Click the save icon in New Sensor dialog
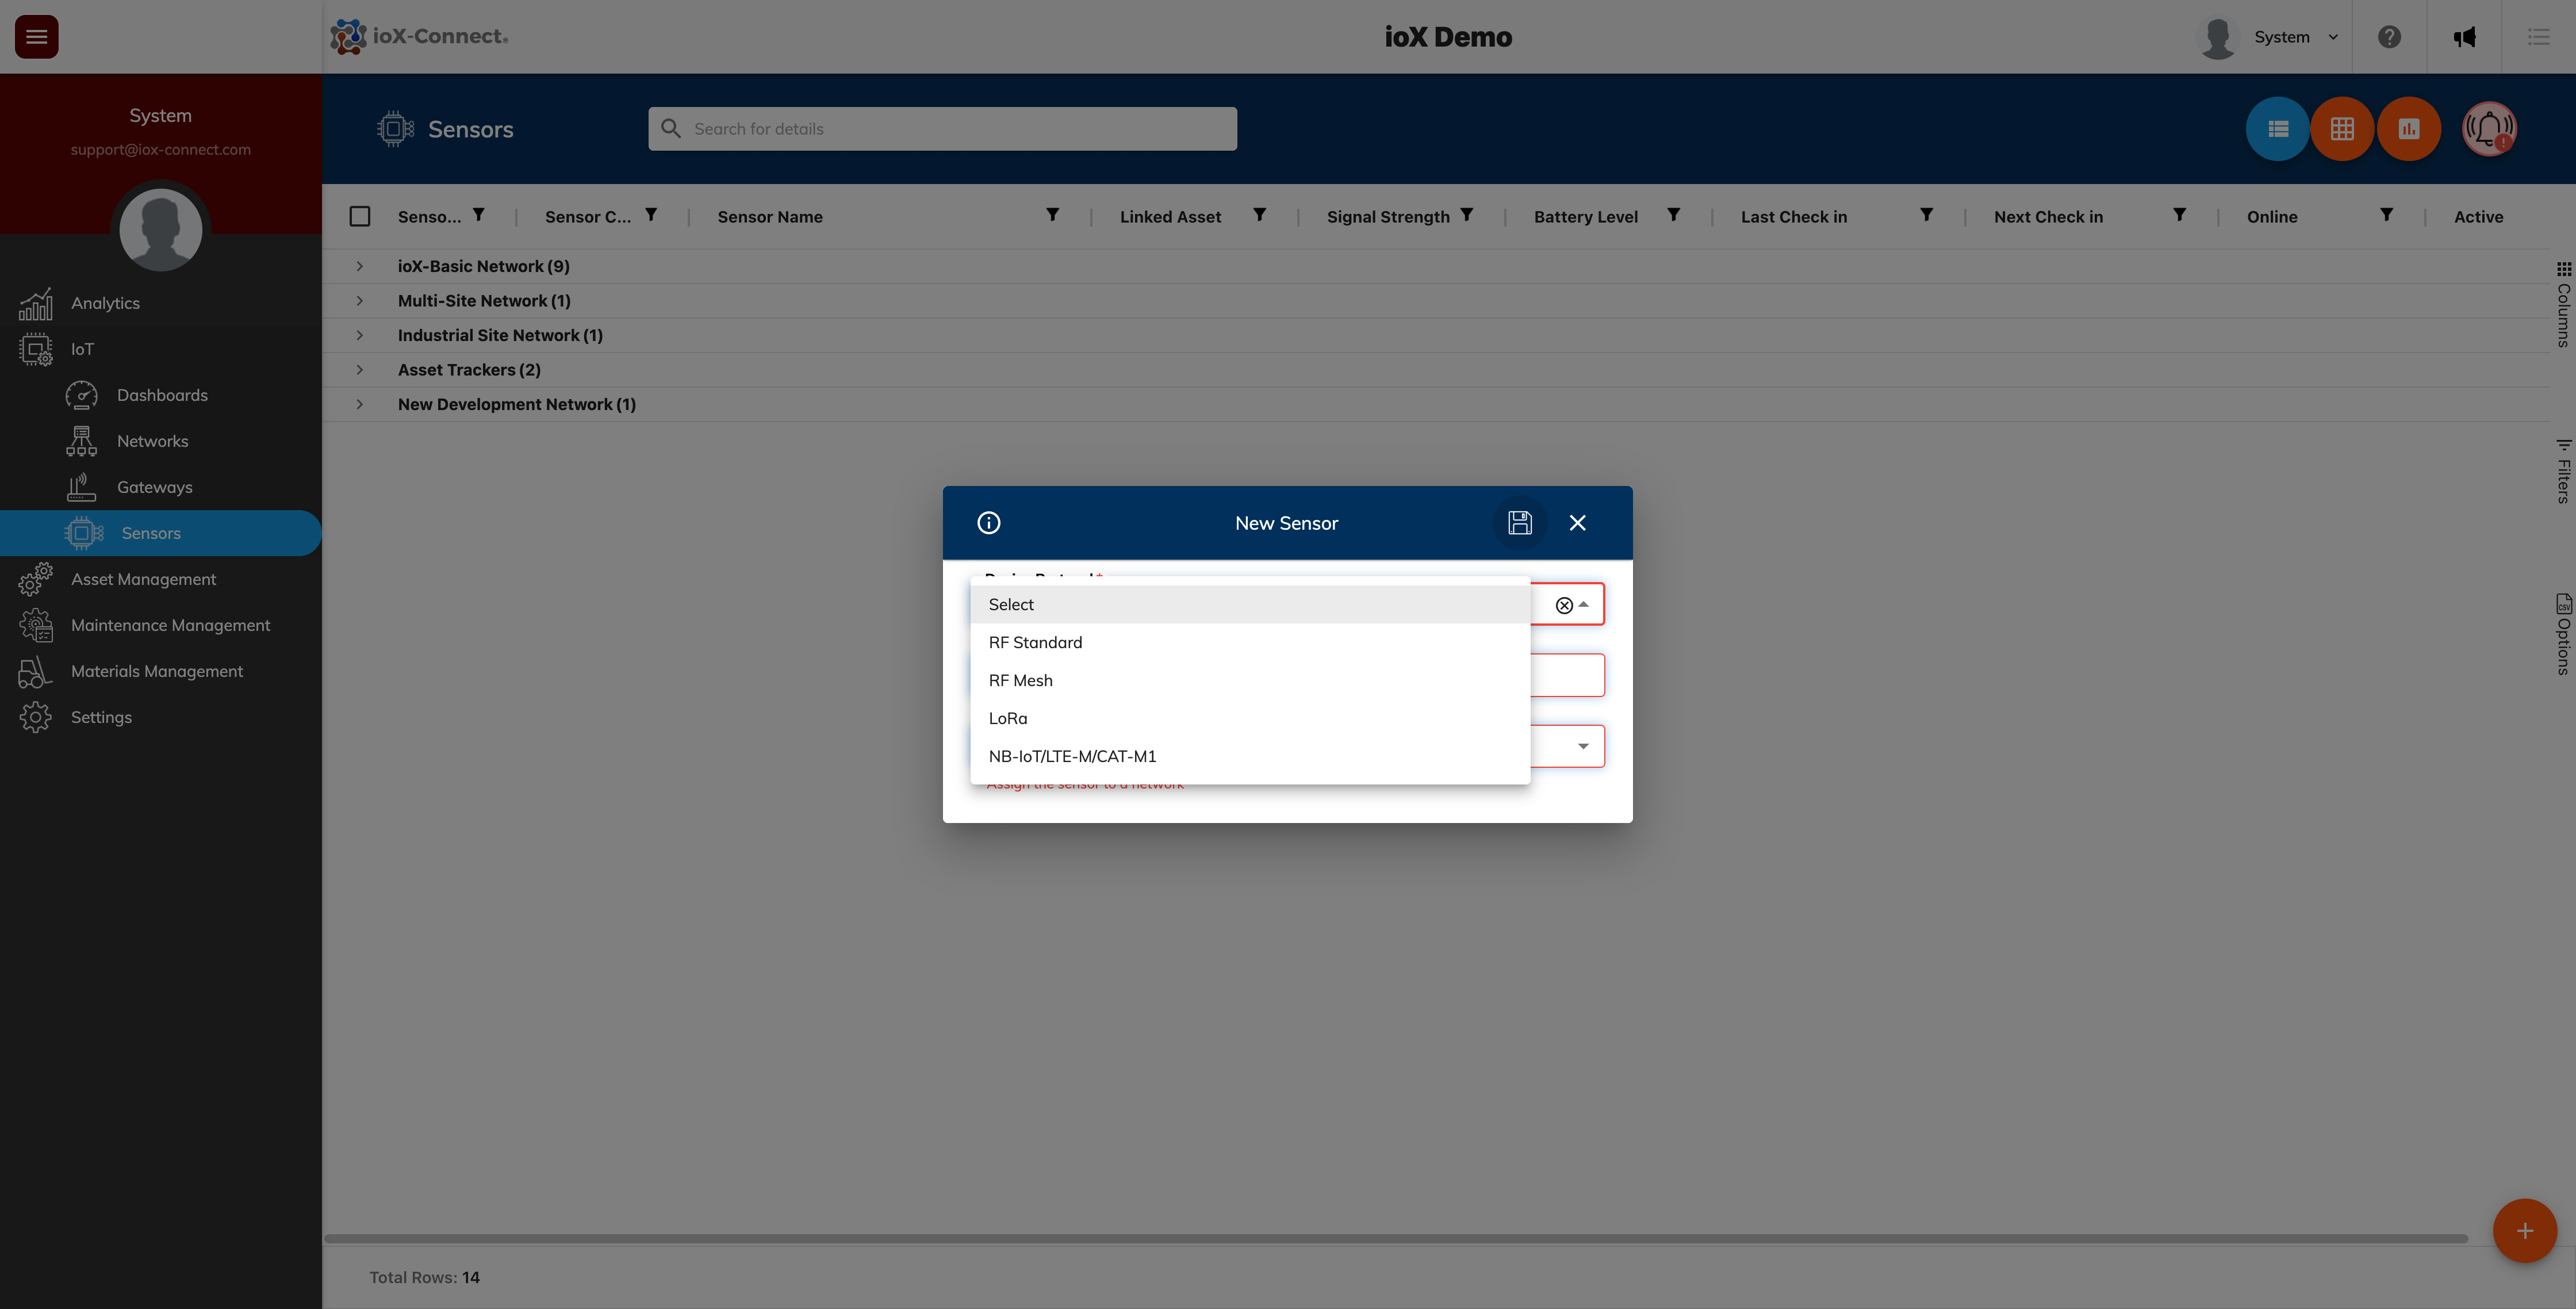Screen dimensions: 2576x1309 (1519, 523)
